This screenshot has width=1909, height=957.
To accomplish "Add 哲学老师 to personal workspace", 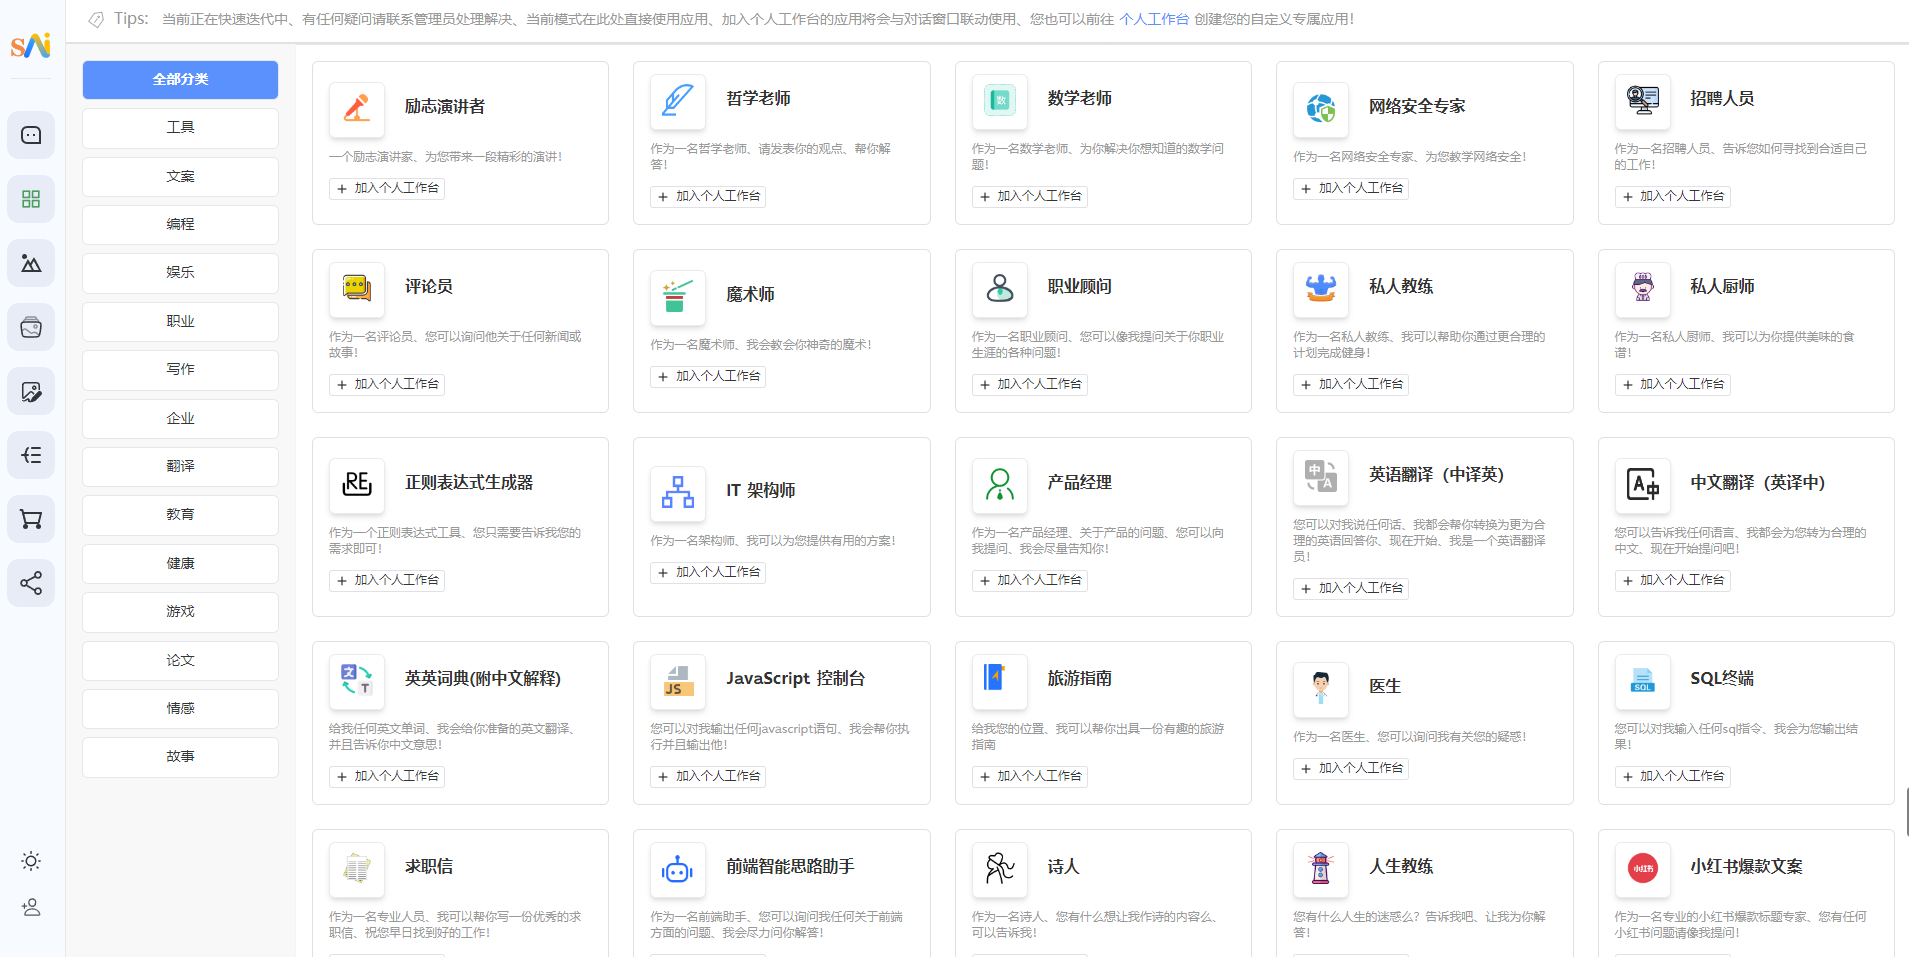I will click(x=708, y=196).
